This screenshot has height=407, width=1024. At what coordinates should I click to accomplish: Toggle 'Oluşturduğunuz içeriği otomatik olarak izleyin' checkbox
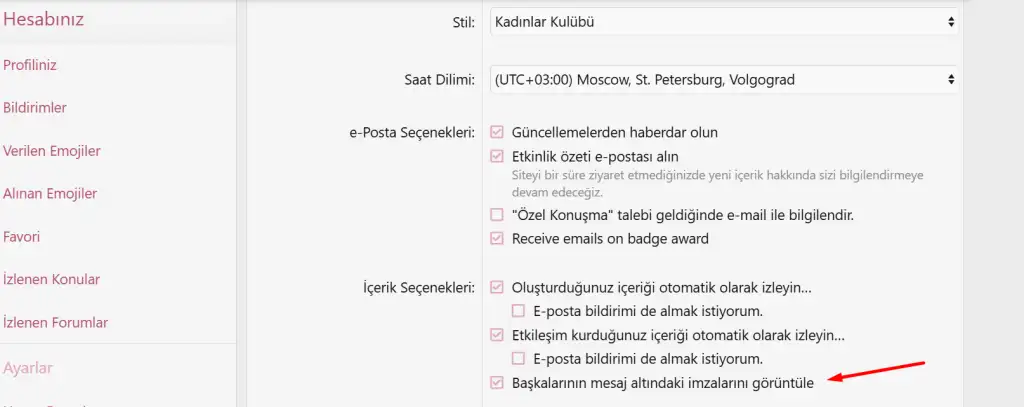click(497, 288)
